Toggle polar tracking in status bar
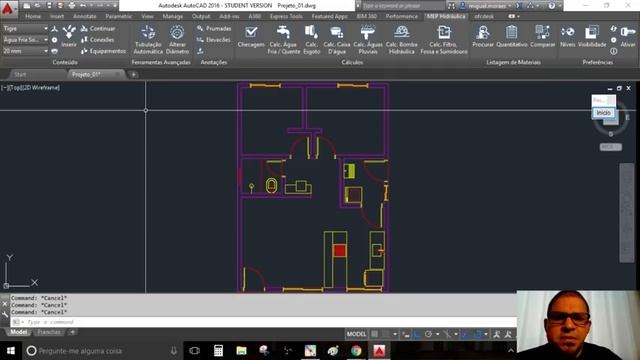 (428, 334)
